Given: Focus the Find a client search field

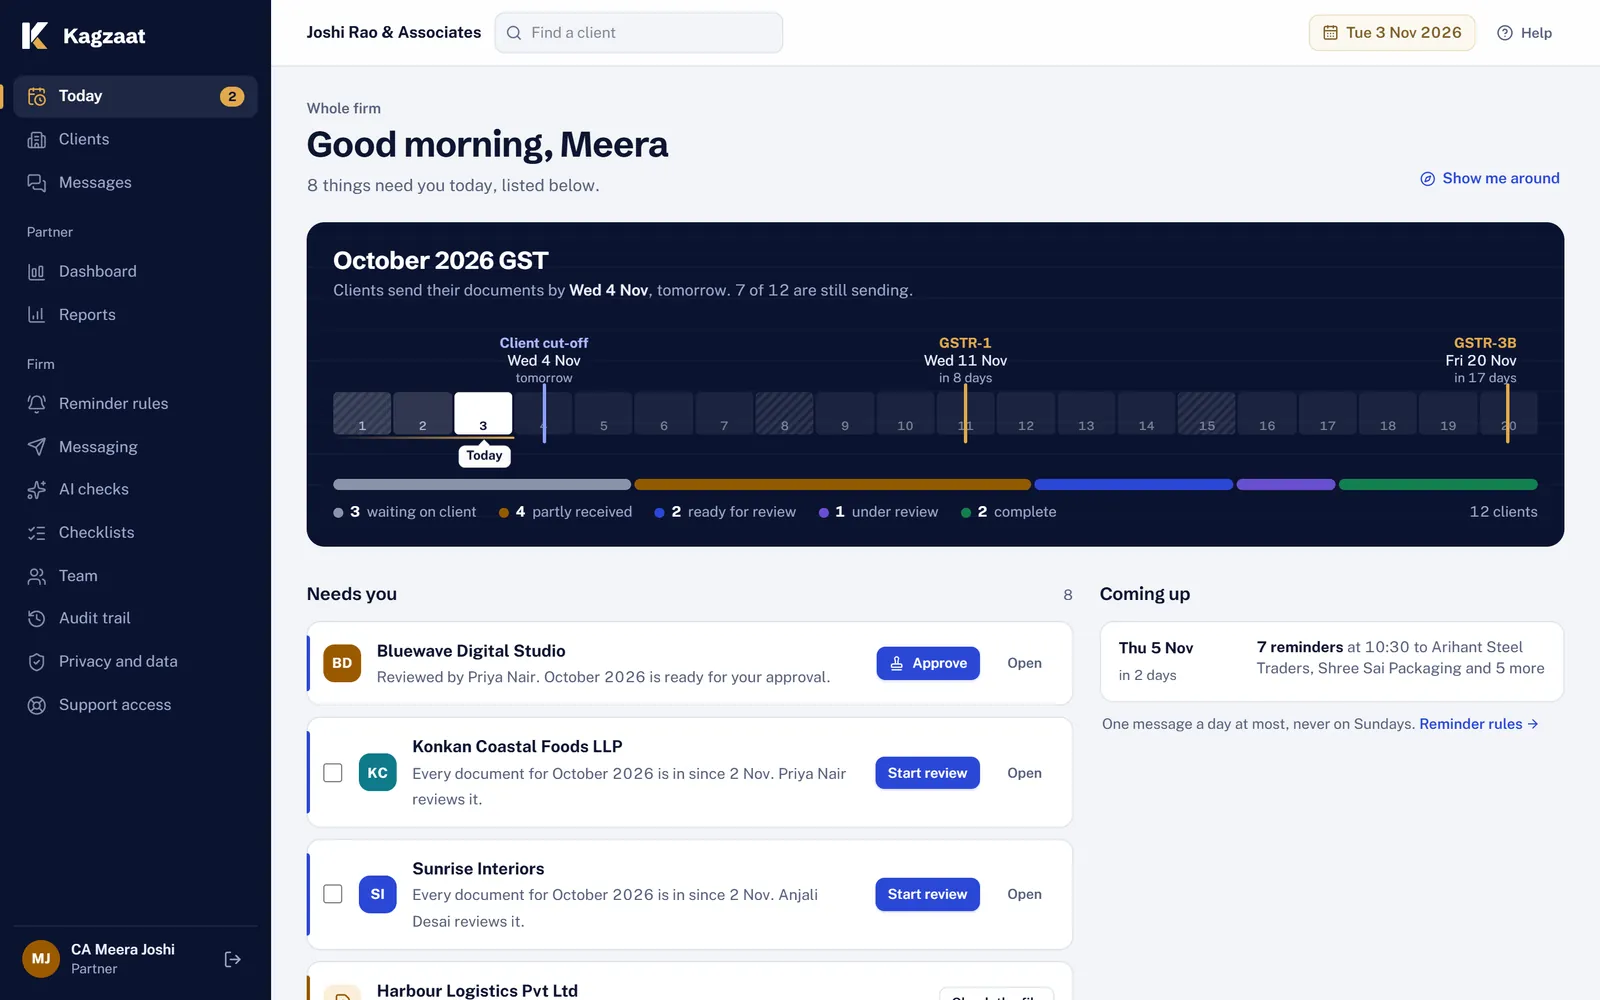Looking at the screenshot, I should click(x=639, y=33).
